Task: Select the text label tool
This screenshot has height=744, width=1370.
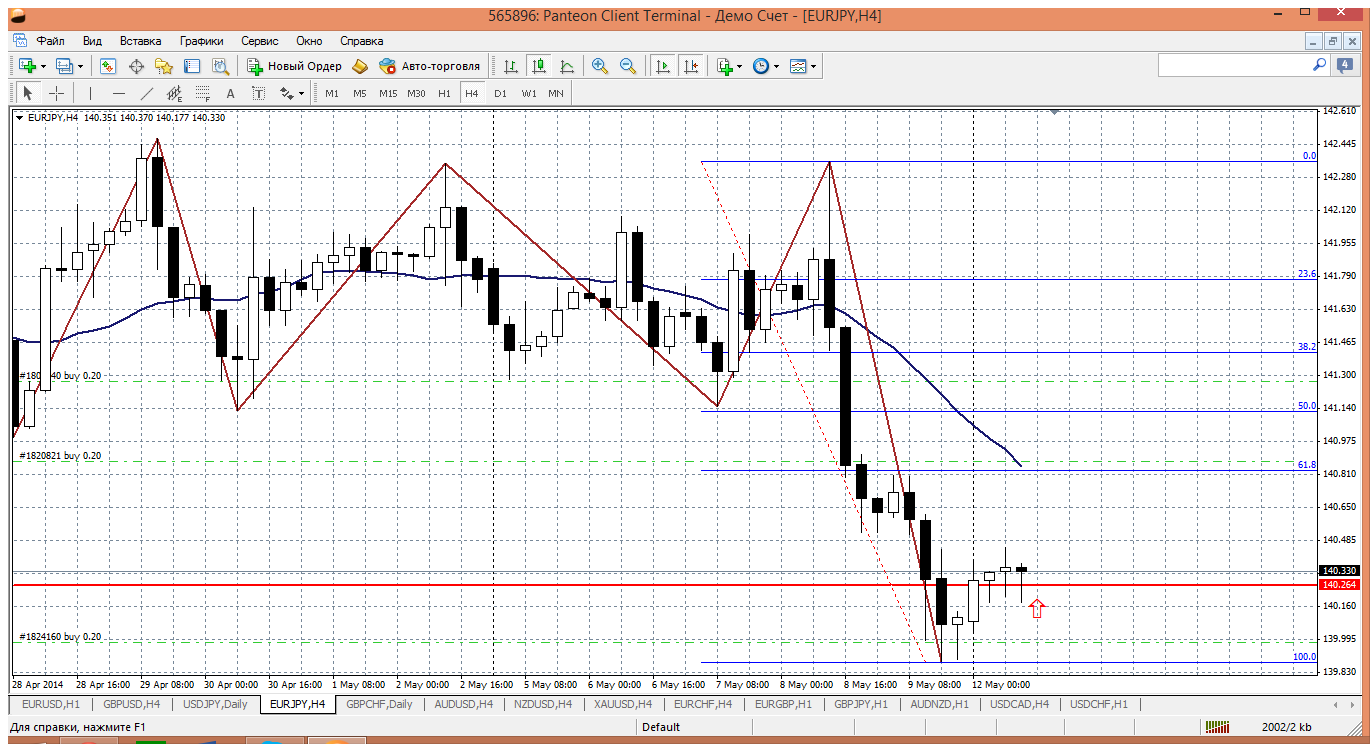Action: click(258, 93)
